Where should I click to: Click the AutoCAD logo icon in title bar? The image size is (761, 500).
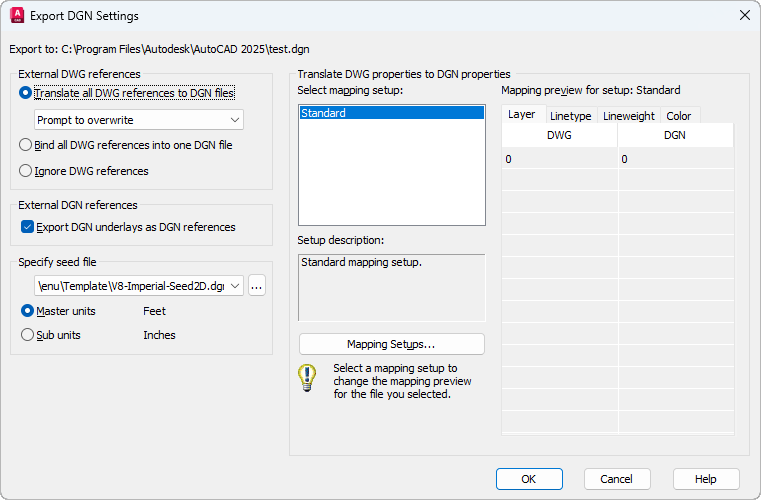point(17,16)
